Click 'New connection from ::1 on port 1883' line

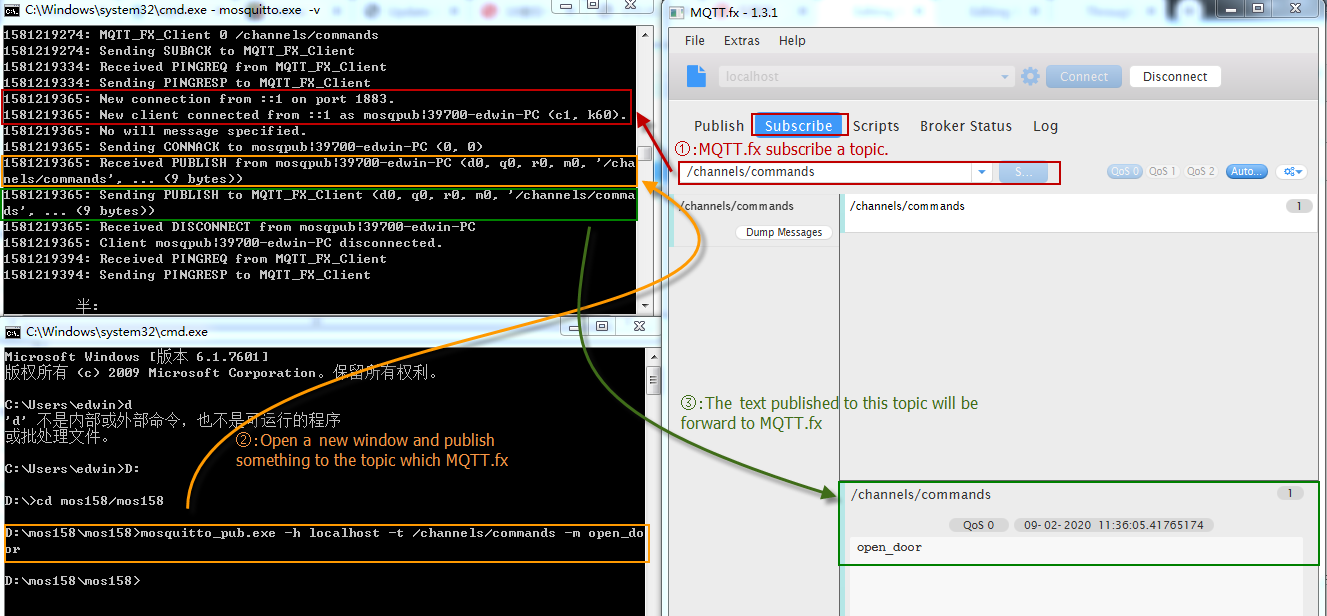[199, 99]
